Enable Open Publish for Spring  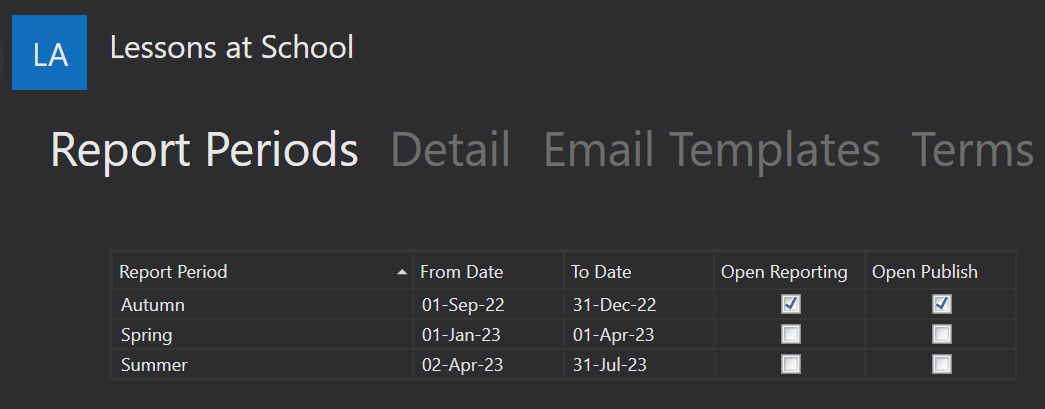pos(941,334)
